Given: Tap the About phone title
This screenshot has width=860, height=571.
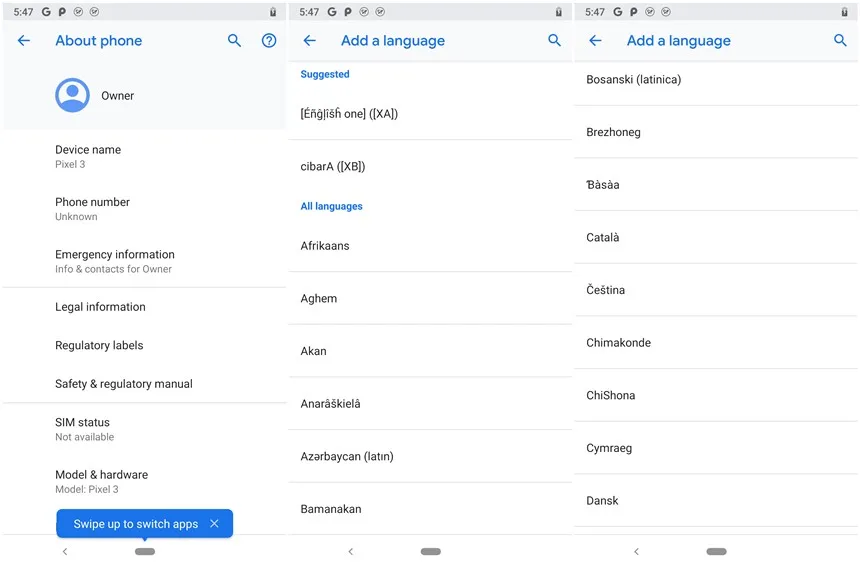Looking at the screenshot, I should pyautogui.click(x=99, y=41).
